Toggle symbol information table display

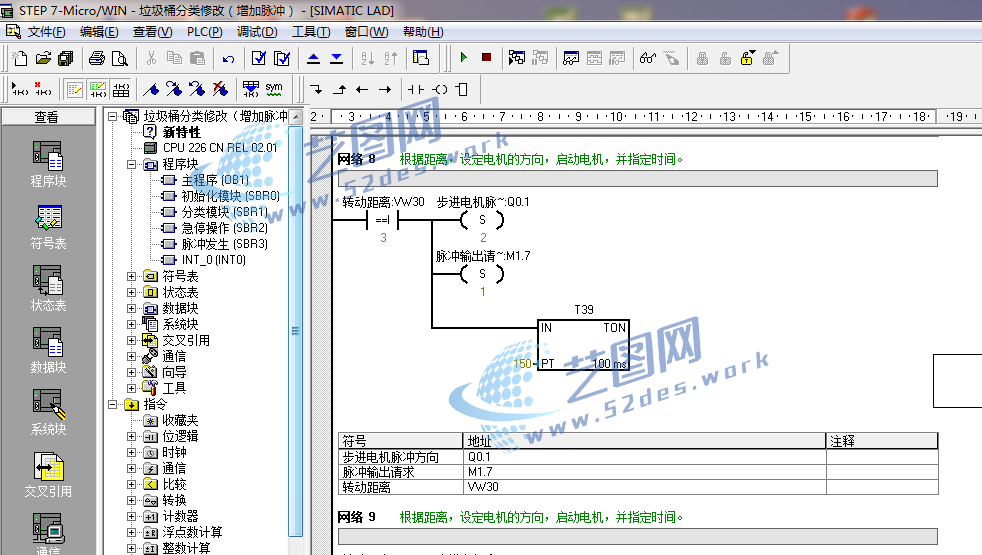[x=121, y=89]
